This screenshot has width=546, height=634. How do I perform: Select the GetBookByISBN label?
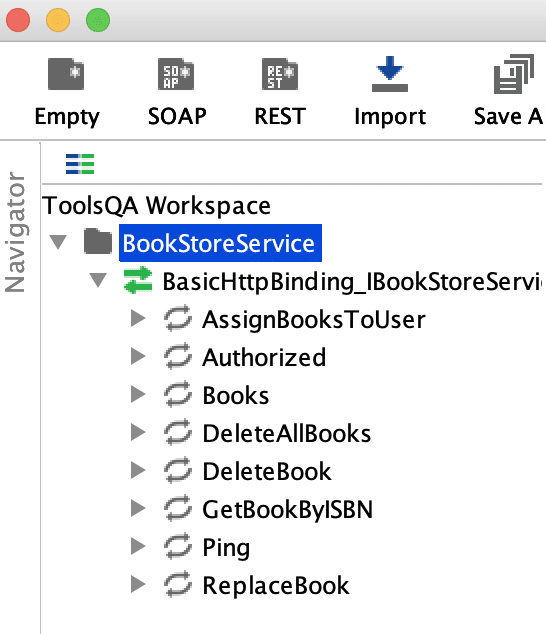pos(288,509)
